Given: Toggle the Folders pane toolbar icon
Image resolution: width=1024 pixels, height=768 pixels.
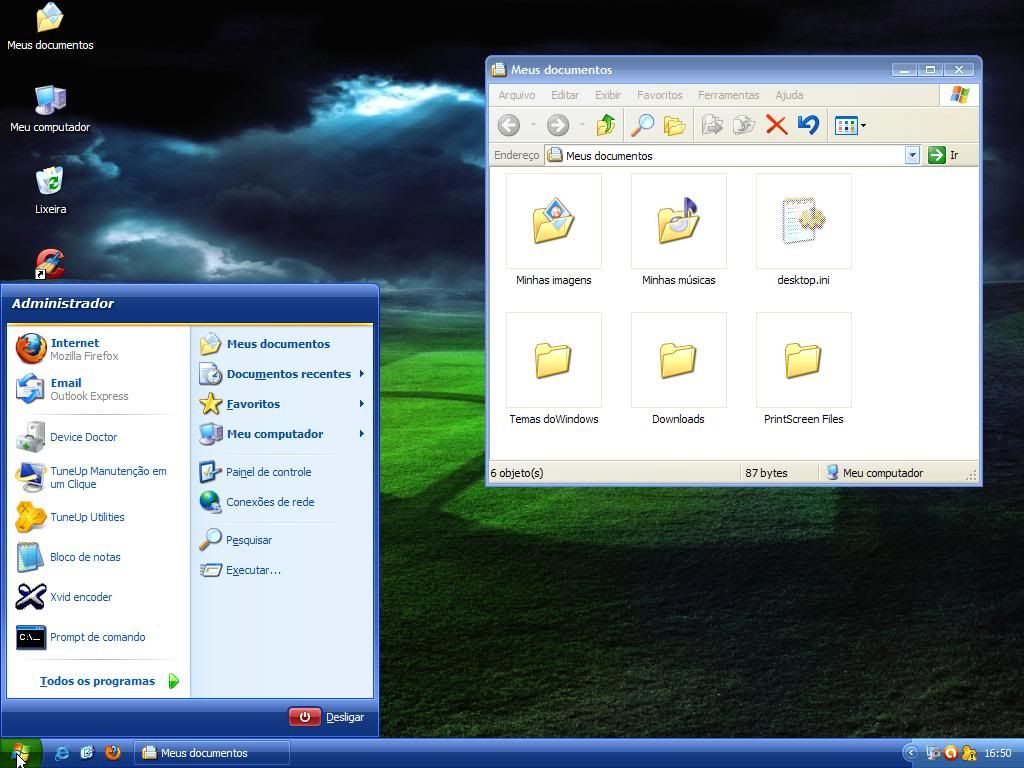Looking at the screenshot, I should click(x=675, y=125).
